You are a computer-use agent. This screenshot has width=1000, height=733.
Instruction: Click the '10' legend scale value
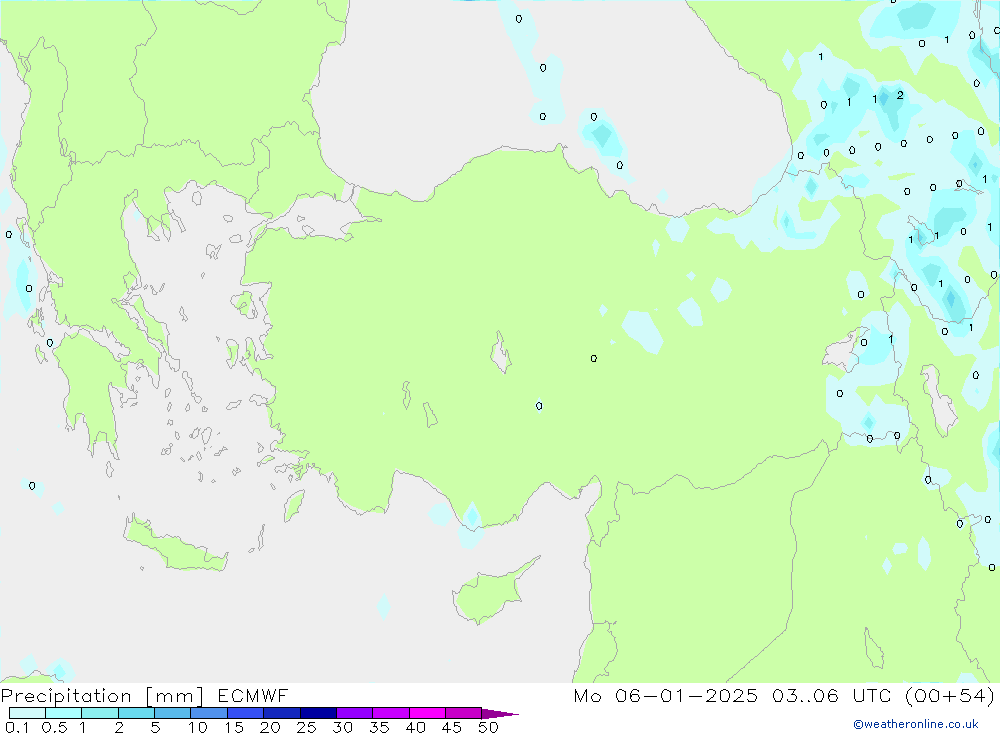198,727
